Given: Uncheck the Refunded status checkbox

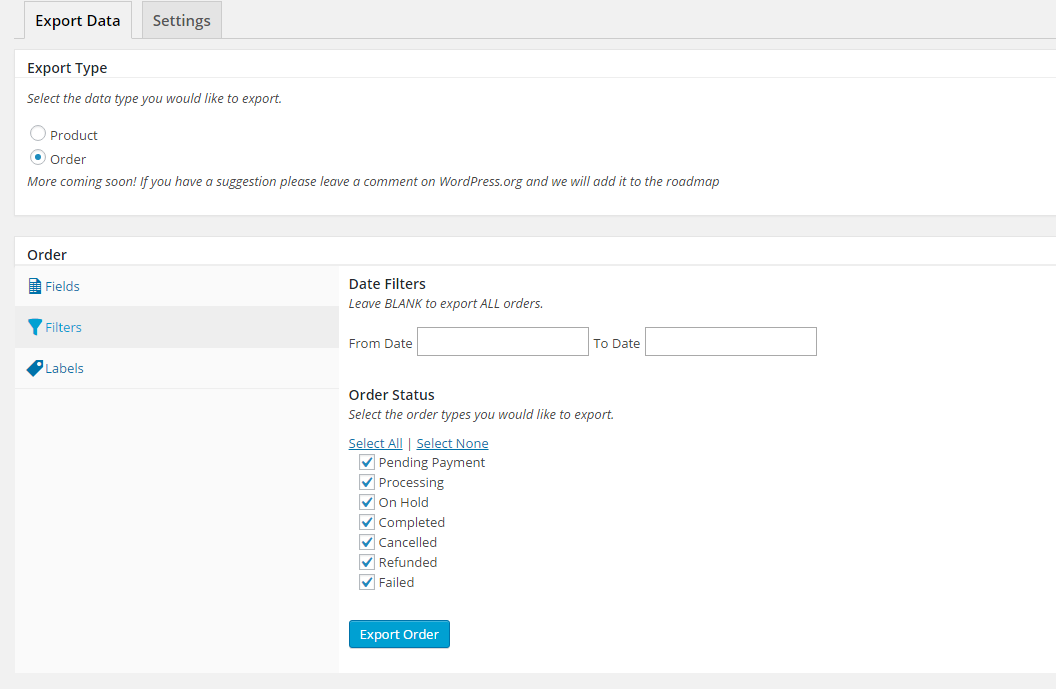Looking at the screenshot, I should click(367, 562).
